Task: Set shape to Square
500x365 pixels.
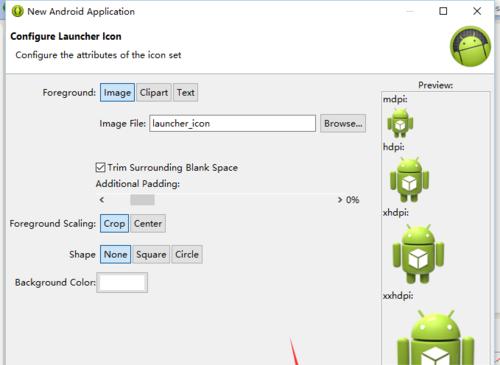Action: point(151,255)
